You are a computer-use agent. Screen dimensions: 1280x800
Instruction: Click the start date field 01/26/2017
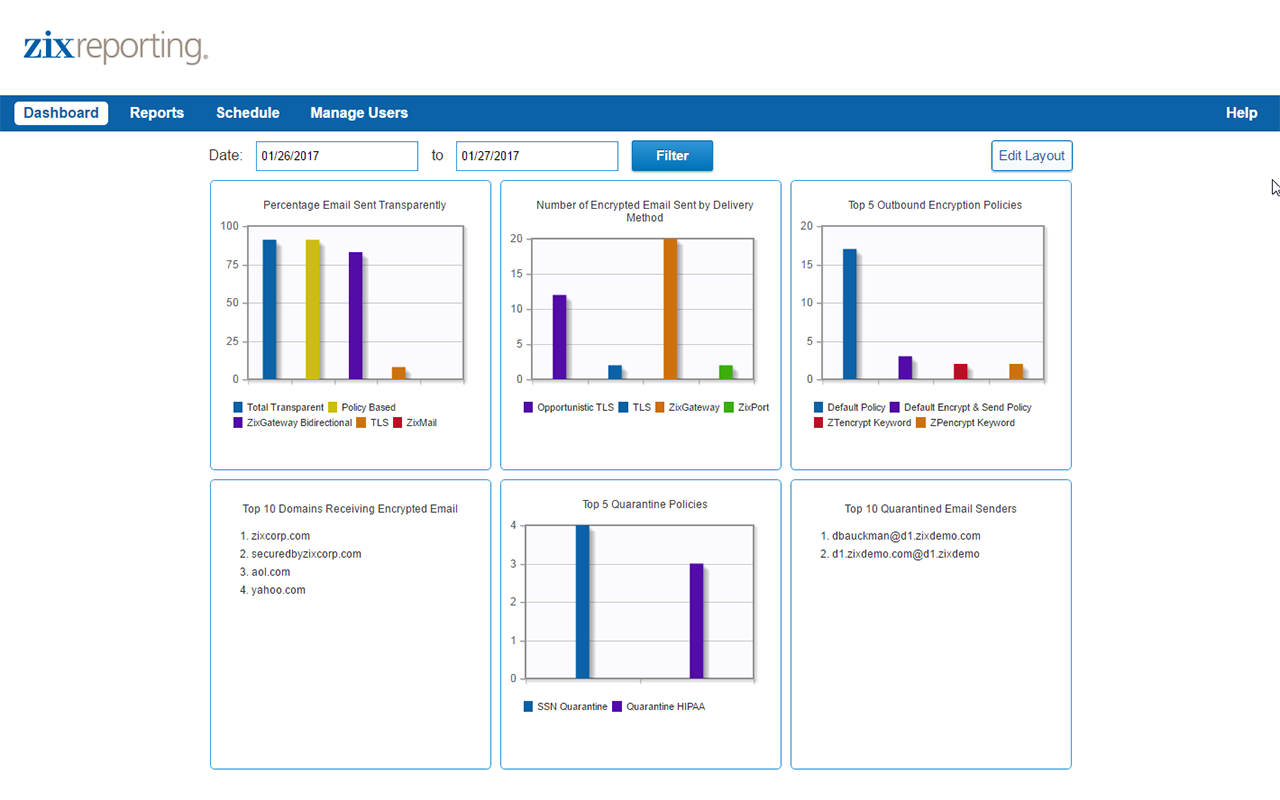click(x=337, y=156)
